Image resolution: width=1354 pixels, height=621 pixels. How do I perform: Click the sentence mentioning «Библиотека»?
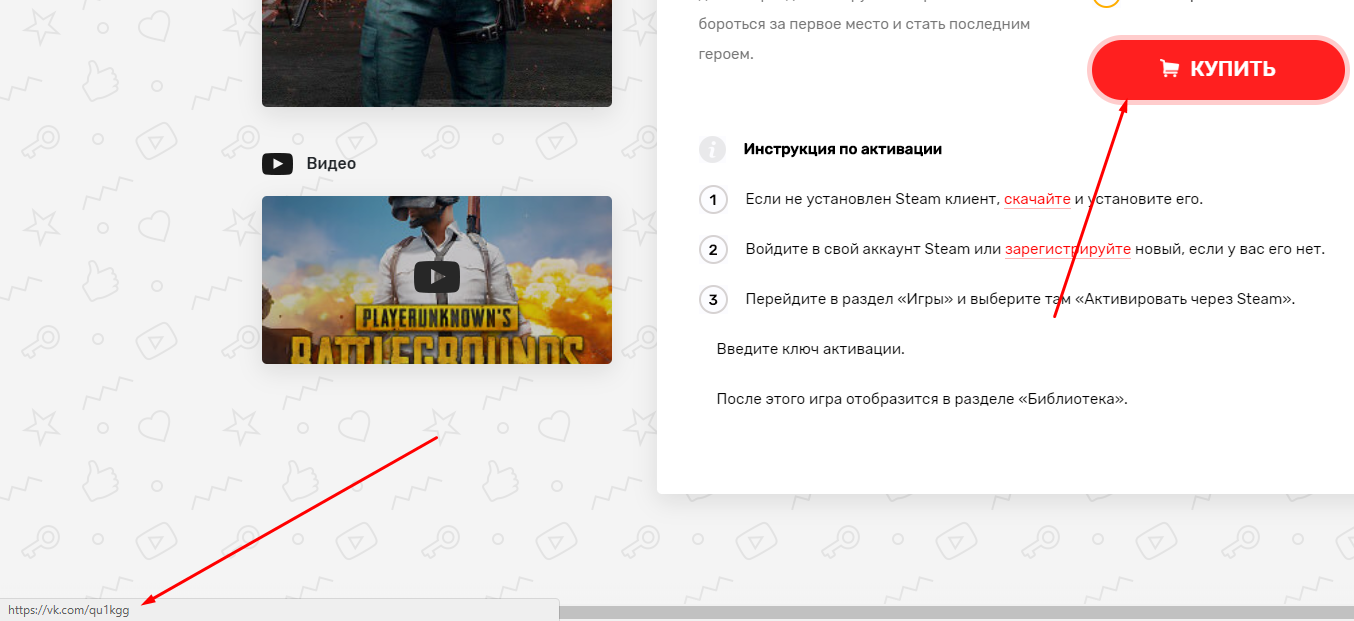[922, 399]
